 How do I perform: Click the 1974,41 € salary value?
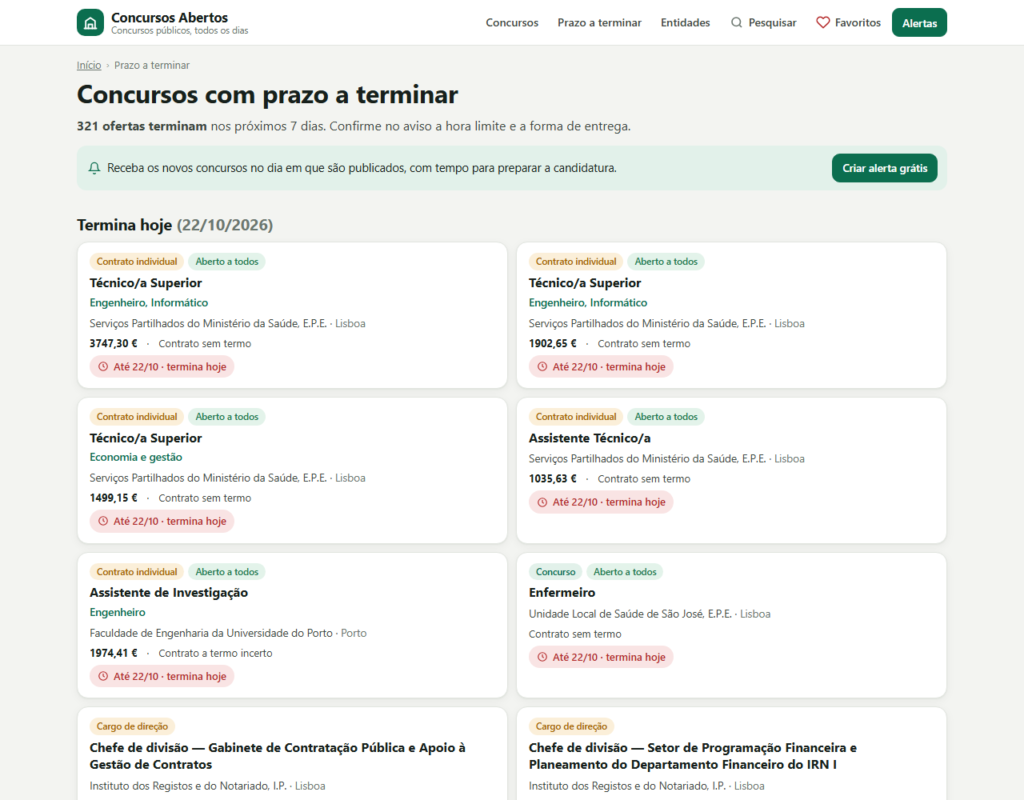point(114,653)
